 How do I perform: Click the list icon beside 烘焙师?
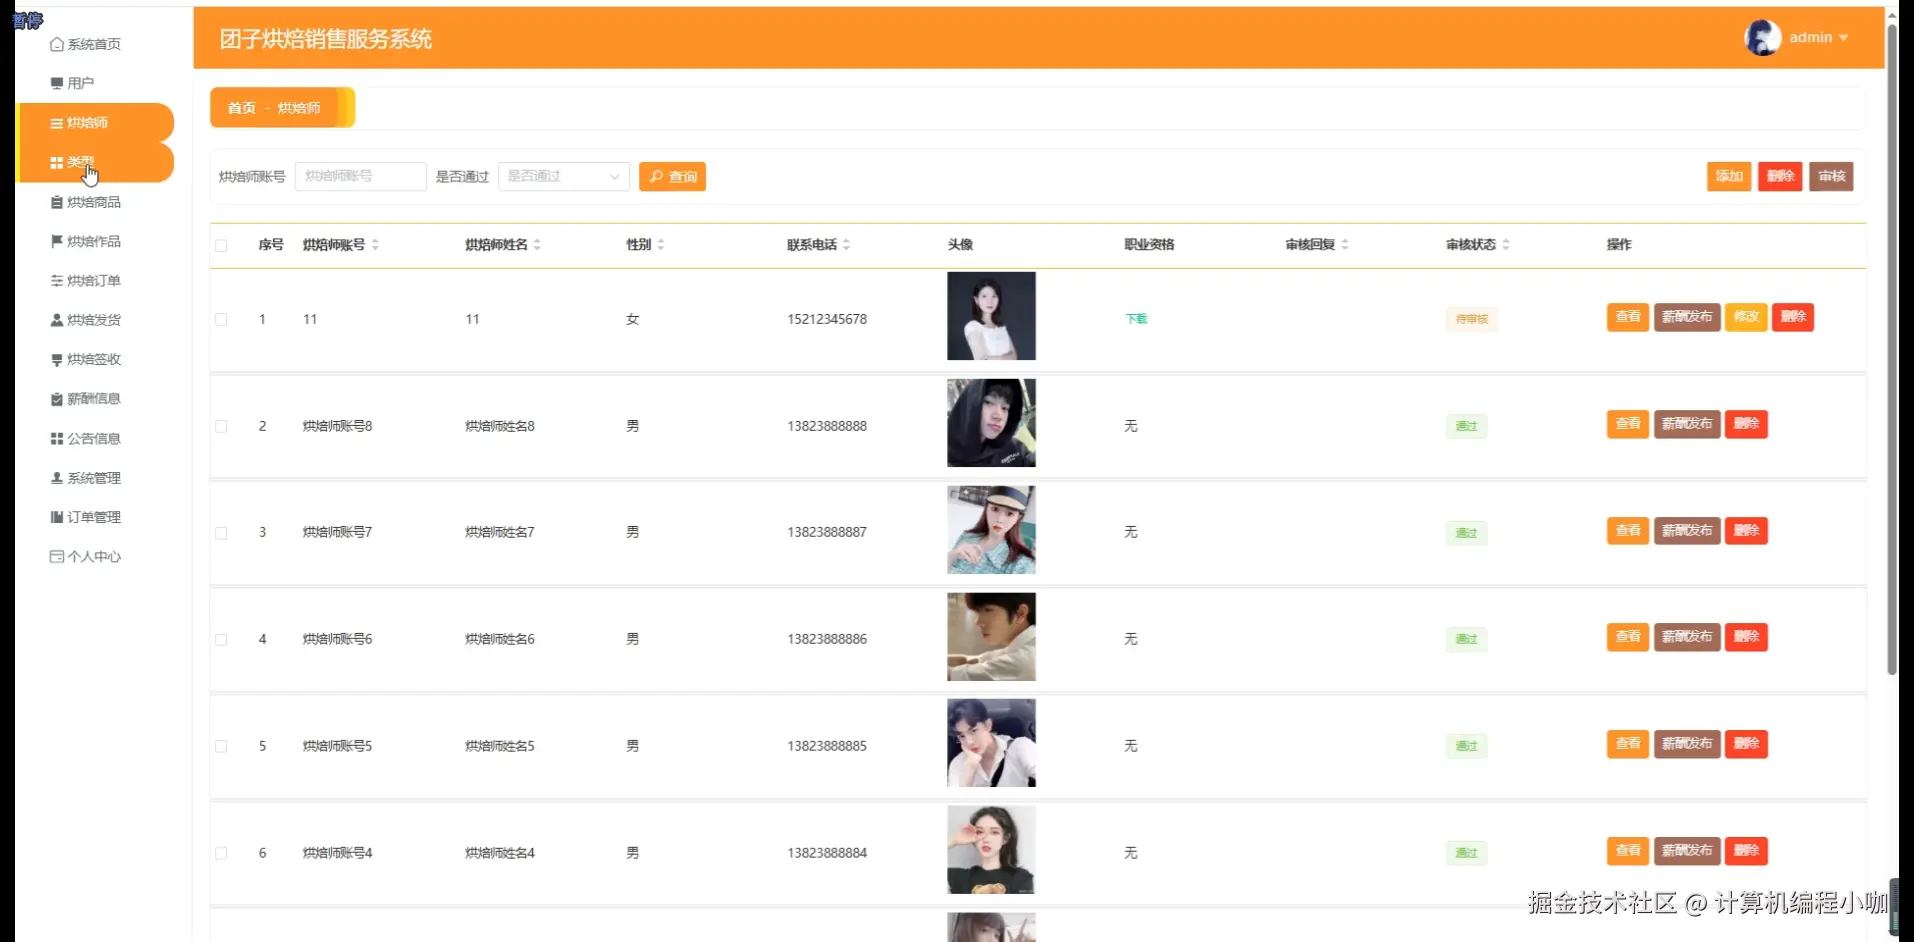point(57,123)
